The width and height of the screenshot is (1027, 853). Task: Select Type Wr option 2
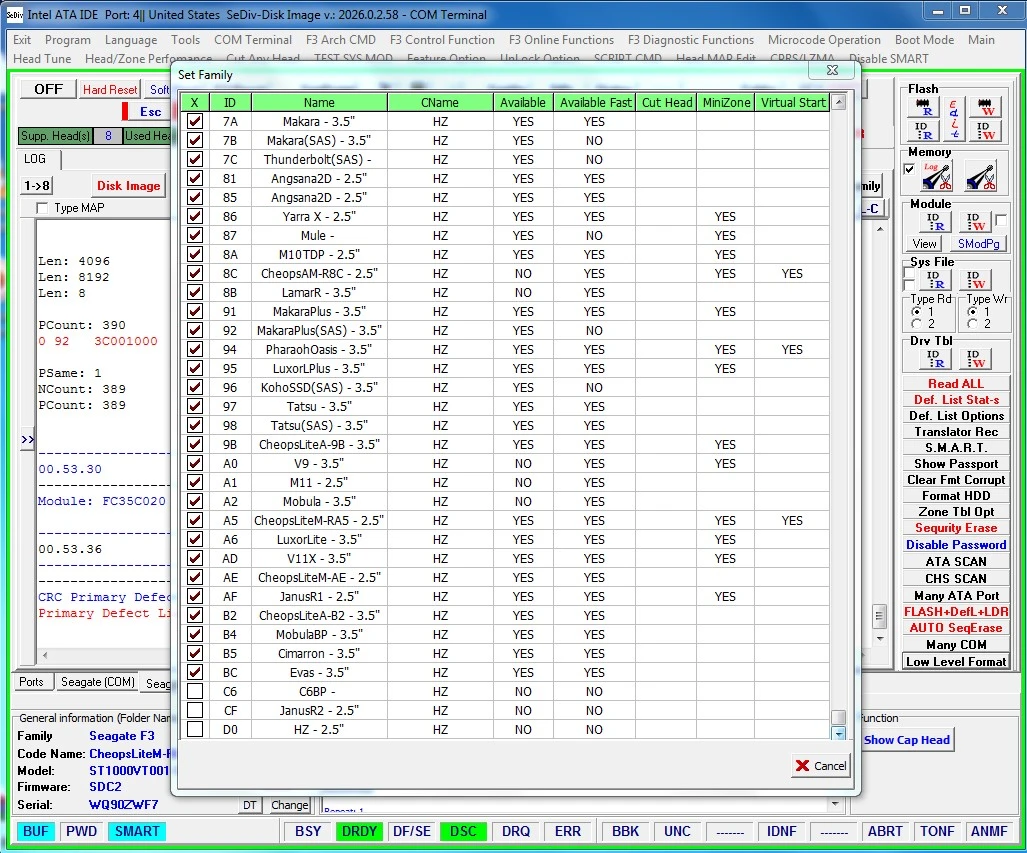[x=973, y=324]
